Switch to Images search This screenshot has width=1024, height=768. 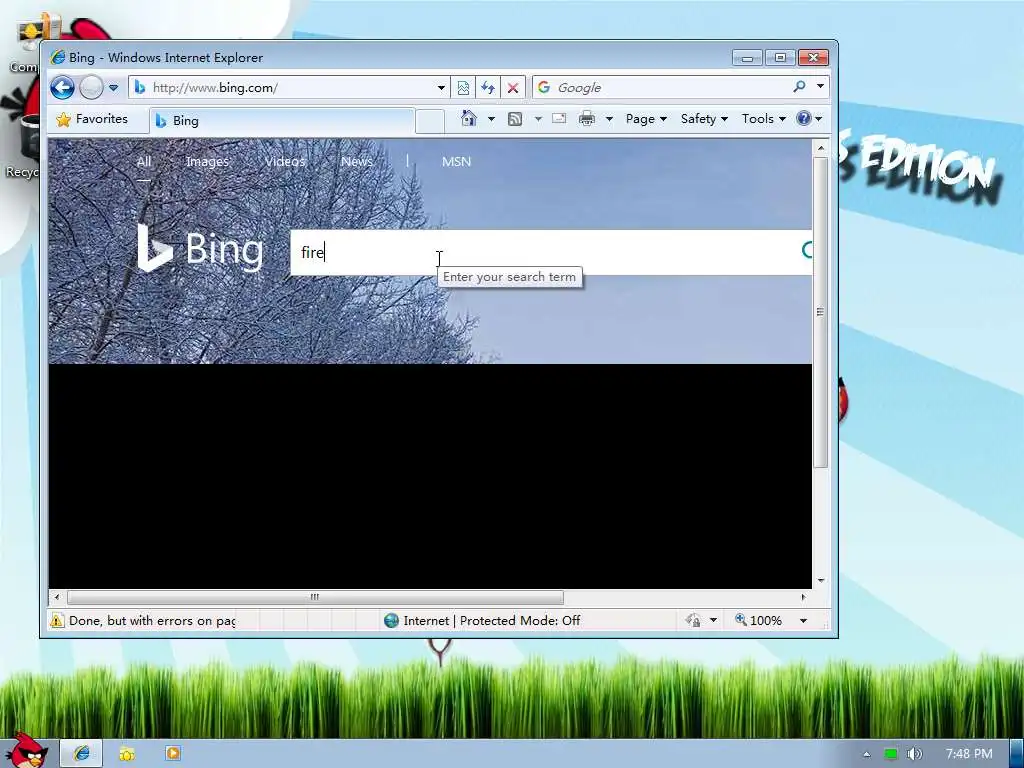[x=207, y=161]
